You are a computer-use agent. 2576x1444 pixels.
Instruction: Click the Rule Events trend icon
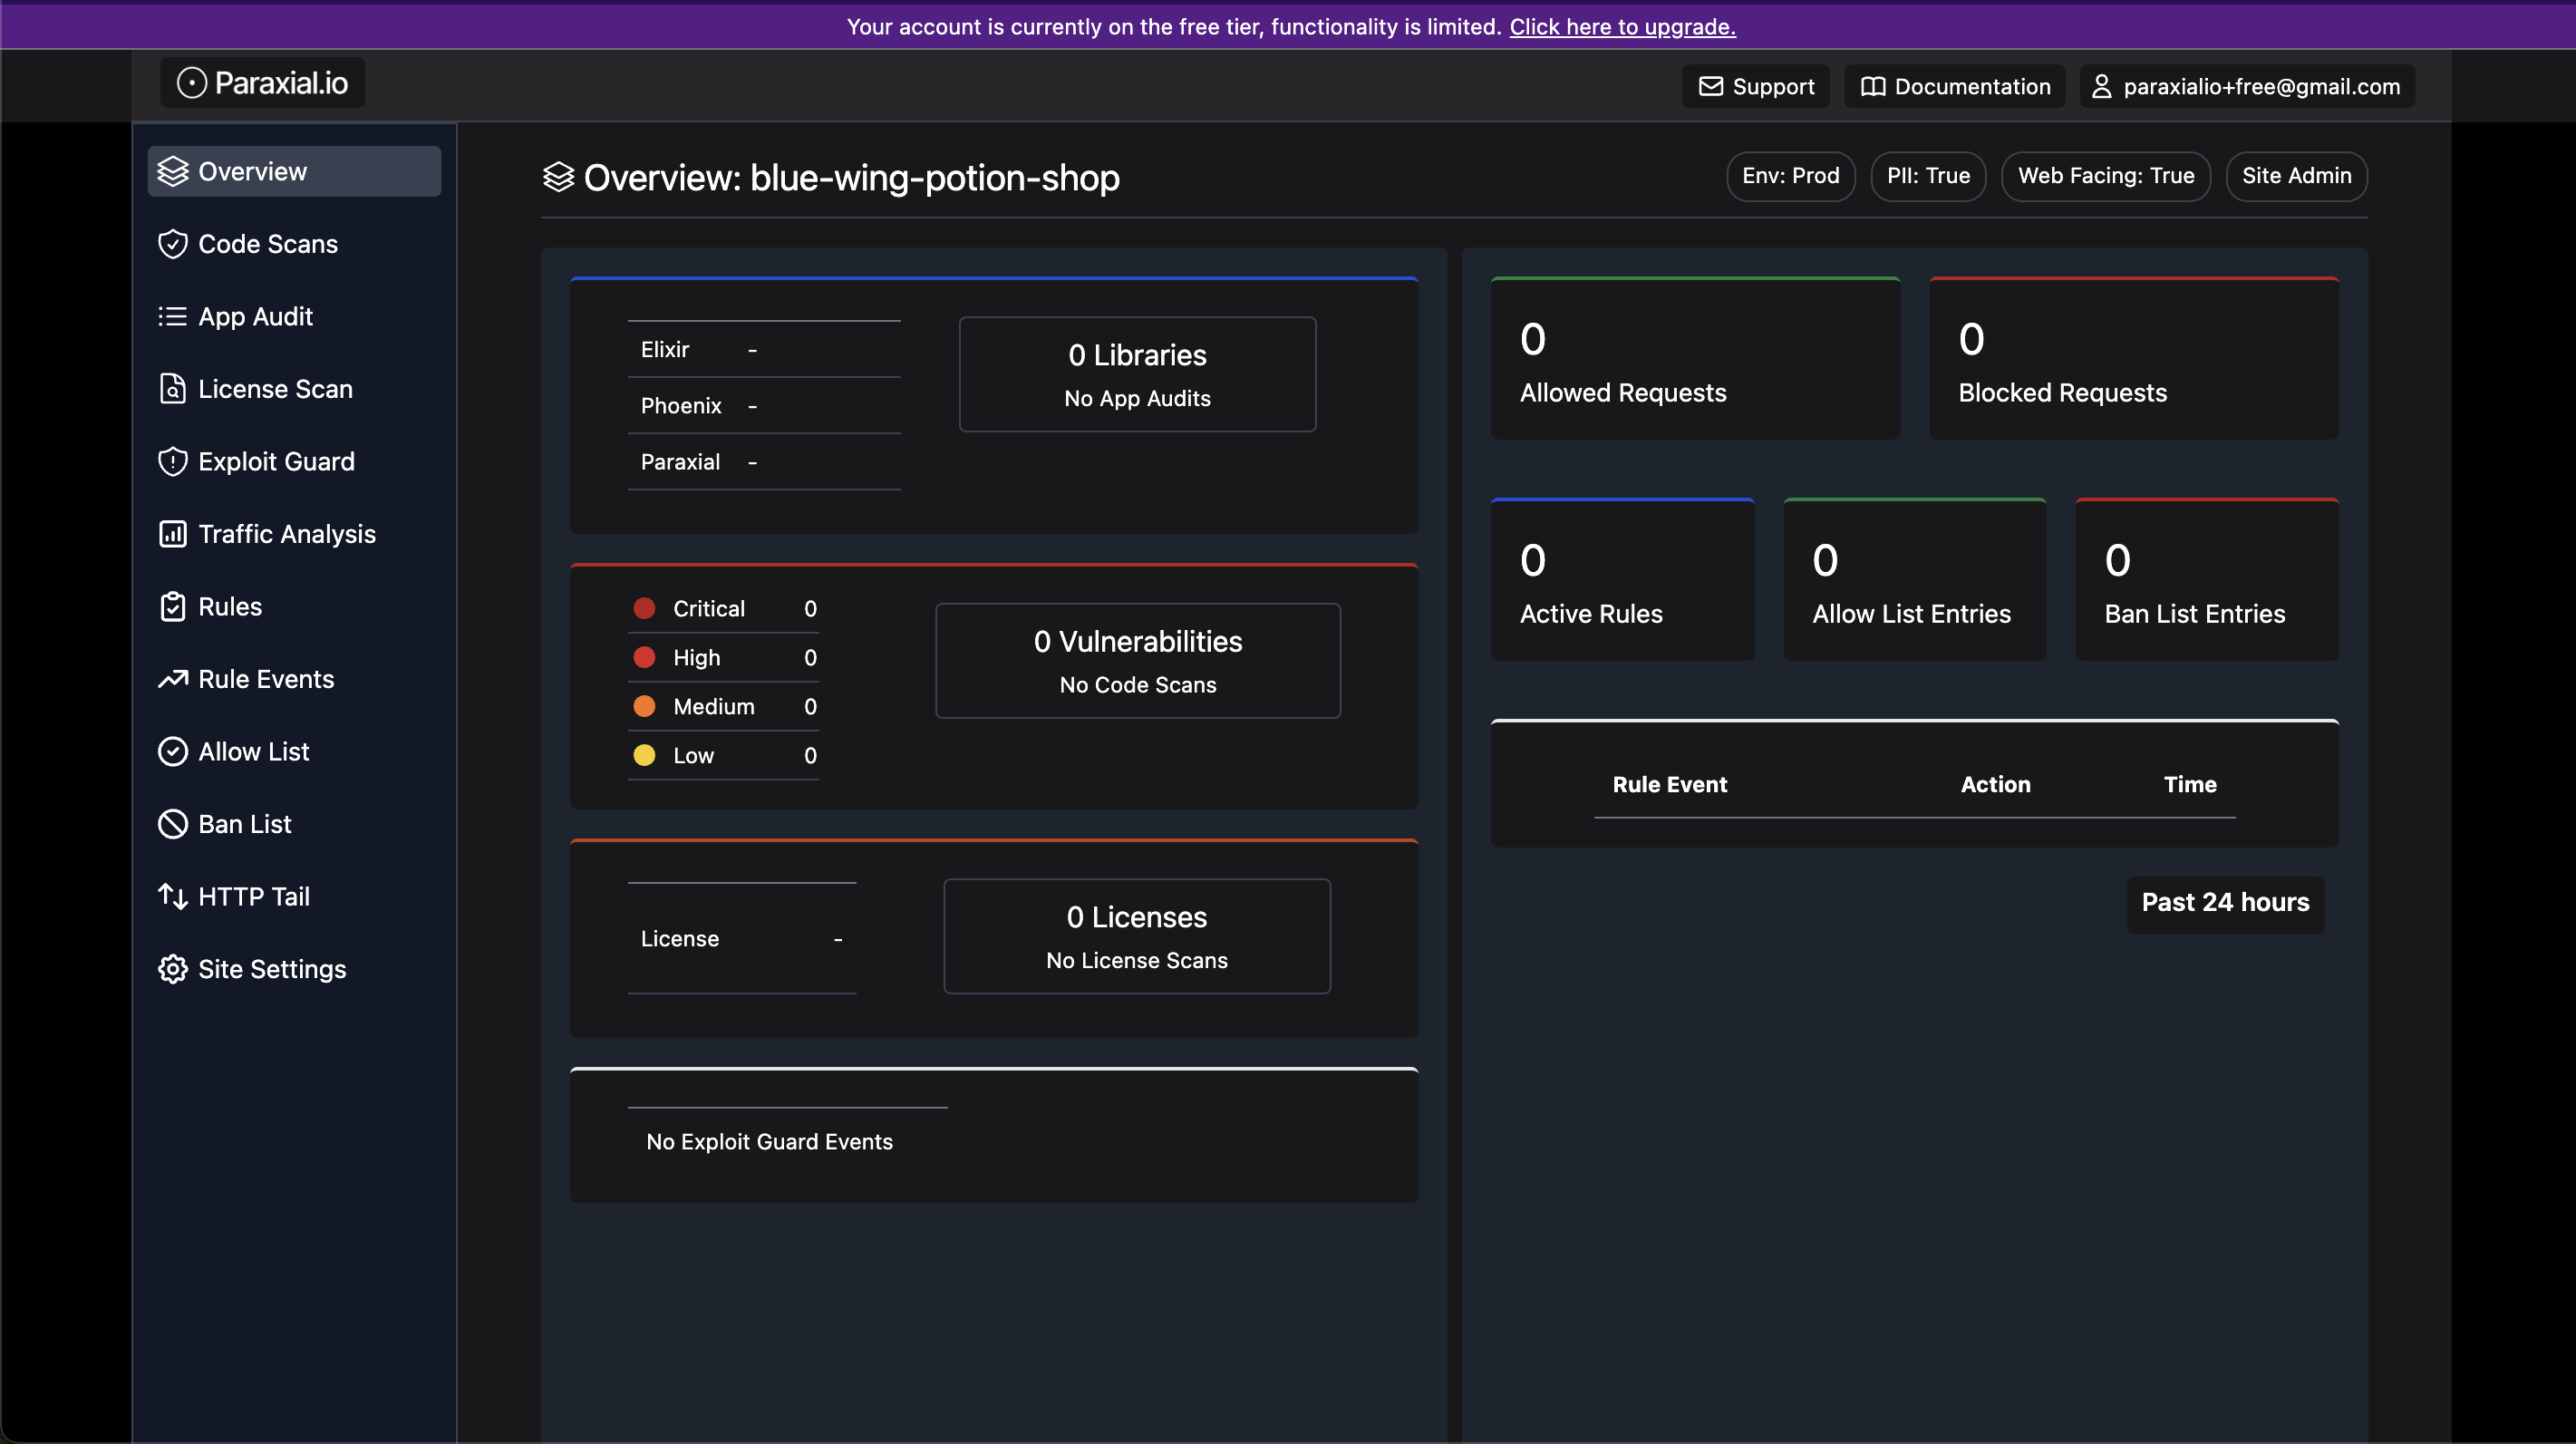(x=172, y=679)
